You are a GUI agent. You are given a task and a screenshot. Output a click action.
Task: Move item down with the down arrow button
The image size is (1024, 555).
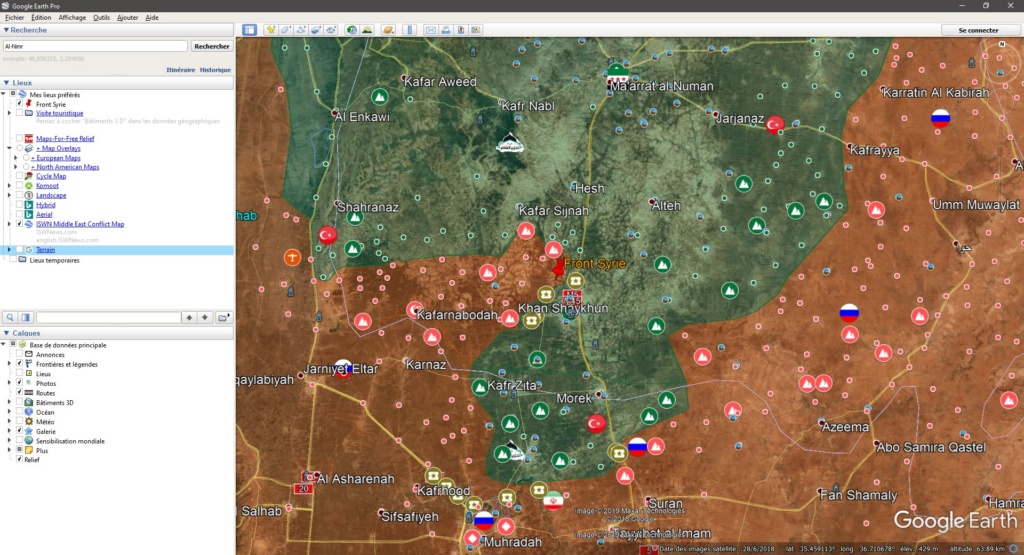pos(205,317)
